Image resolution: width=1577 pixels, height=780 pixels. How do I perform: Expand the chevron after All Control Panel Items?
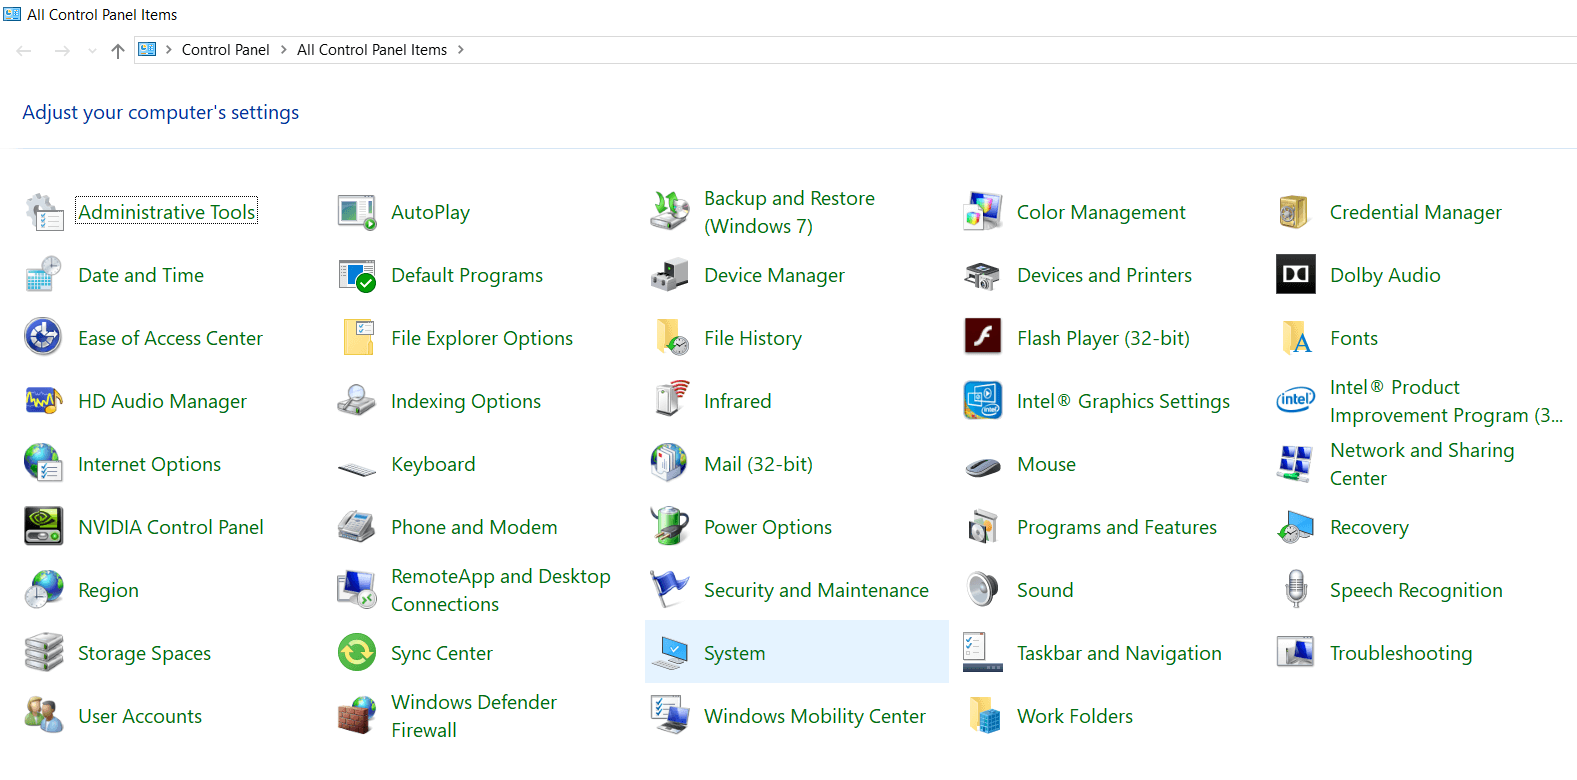coord(461,50)
